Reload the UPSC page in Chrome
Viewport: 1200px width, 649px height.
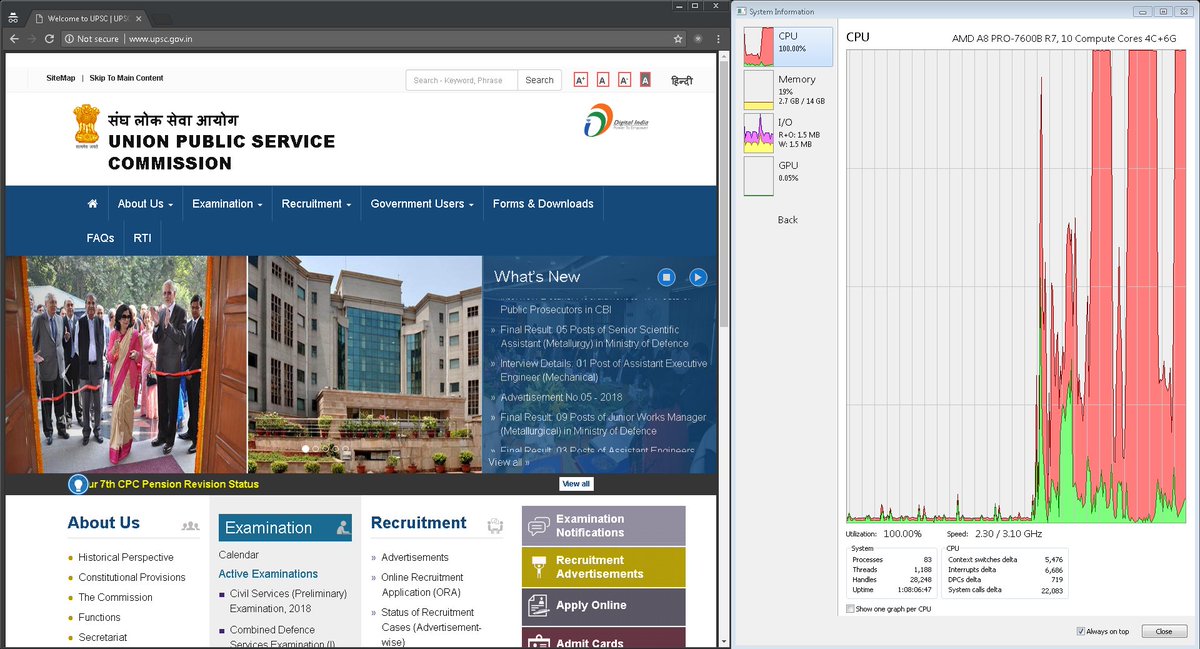tap(49, 38)
